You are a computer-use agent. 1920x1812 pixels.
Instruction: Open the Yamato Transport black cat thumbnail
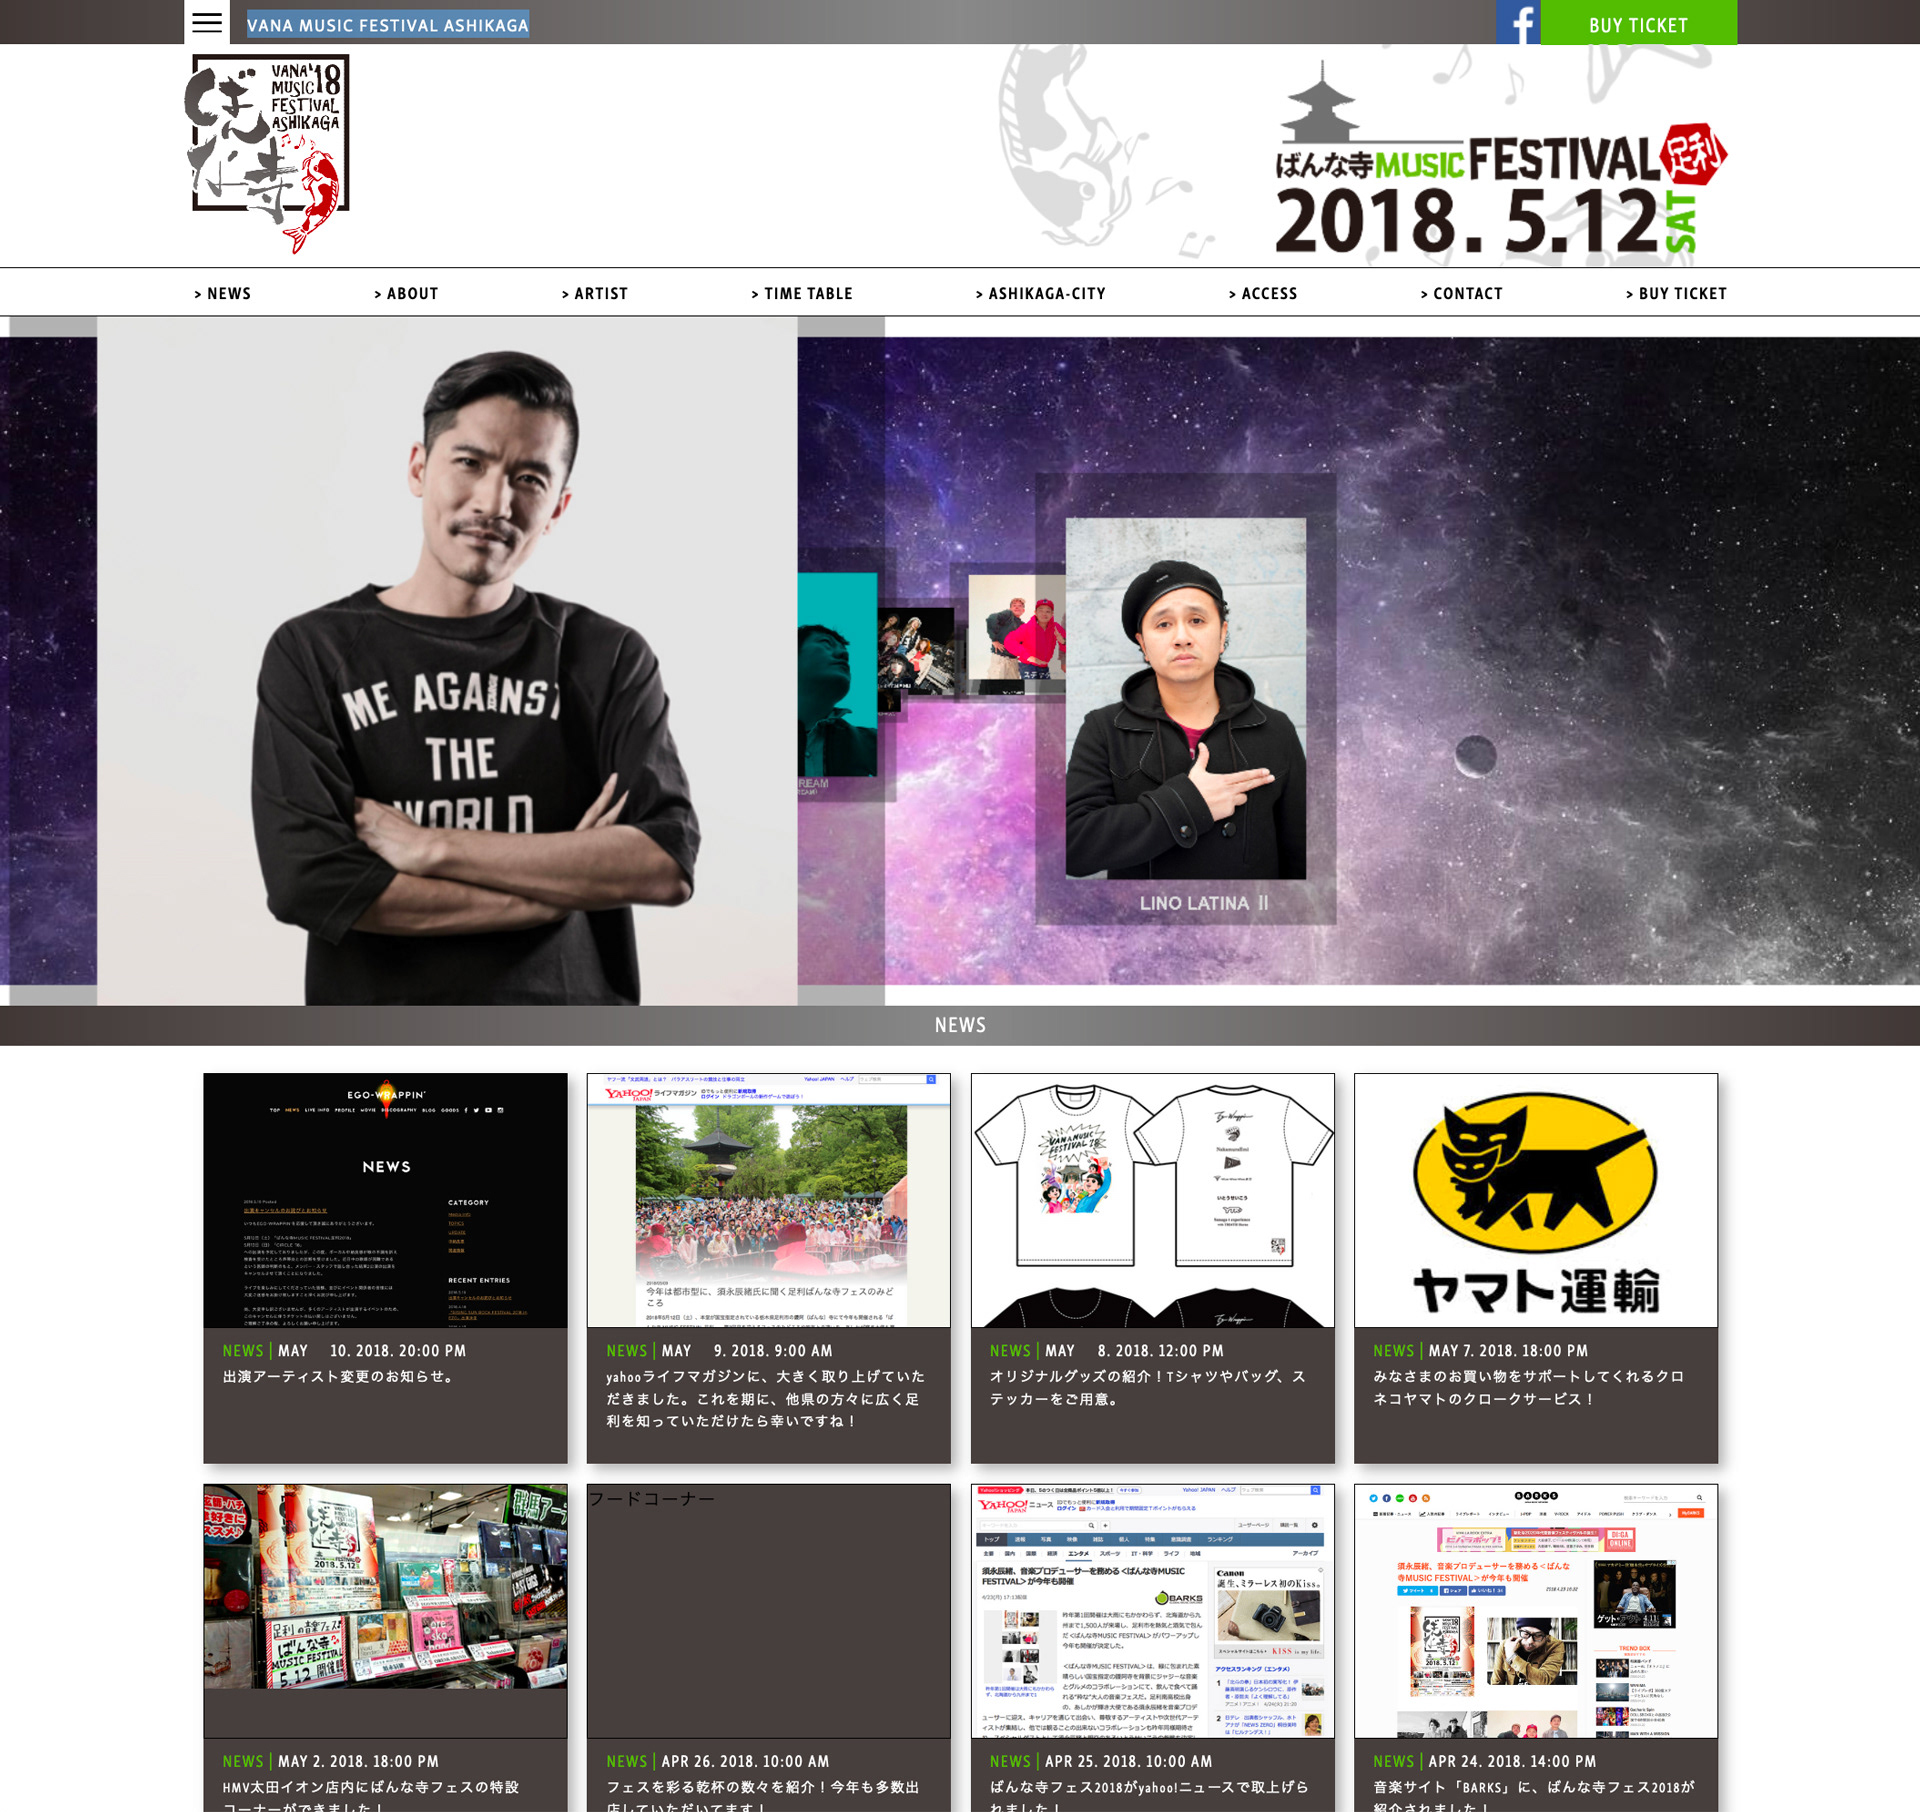pyautogui.click(x=1535, y=1200)
